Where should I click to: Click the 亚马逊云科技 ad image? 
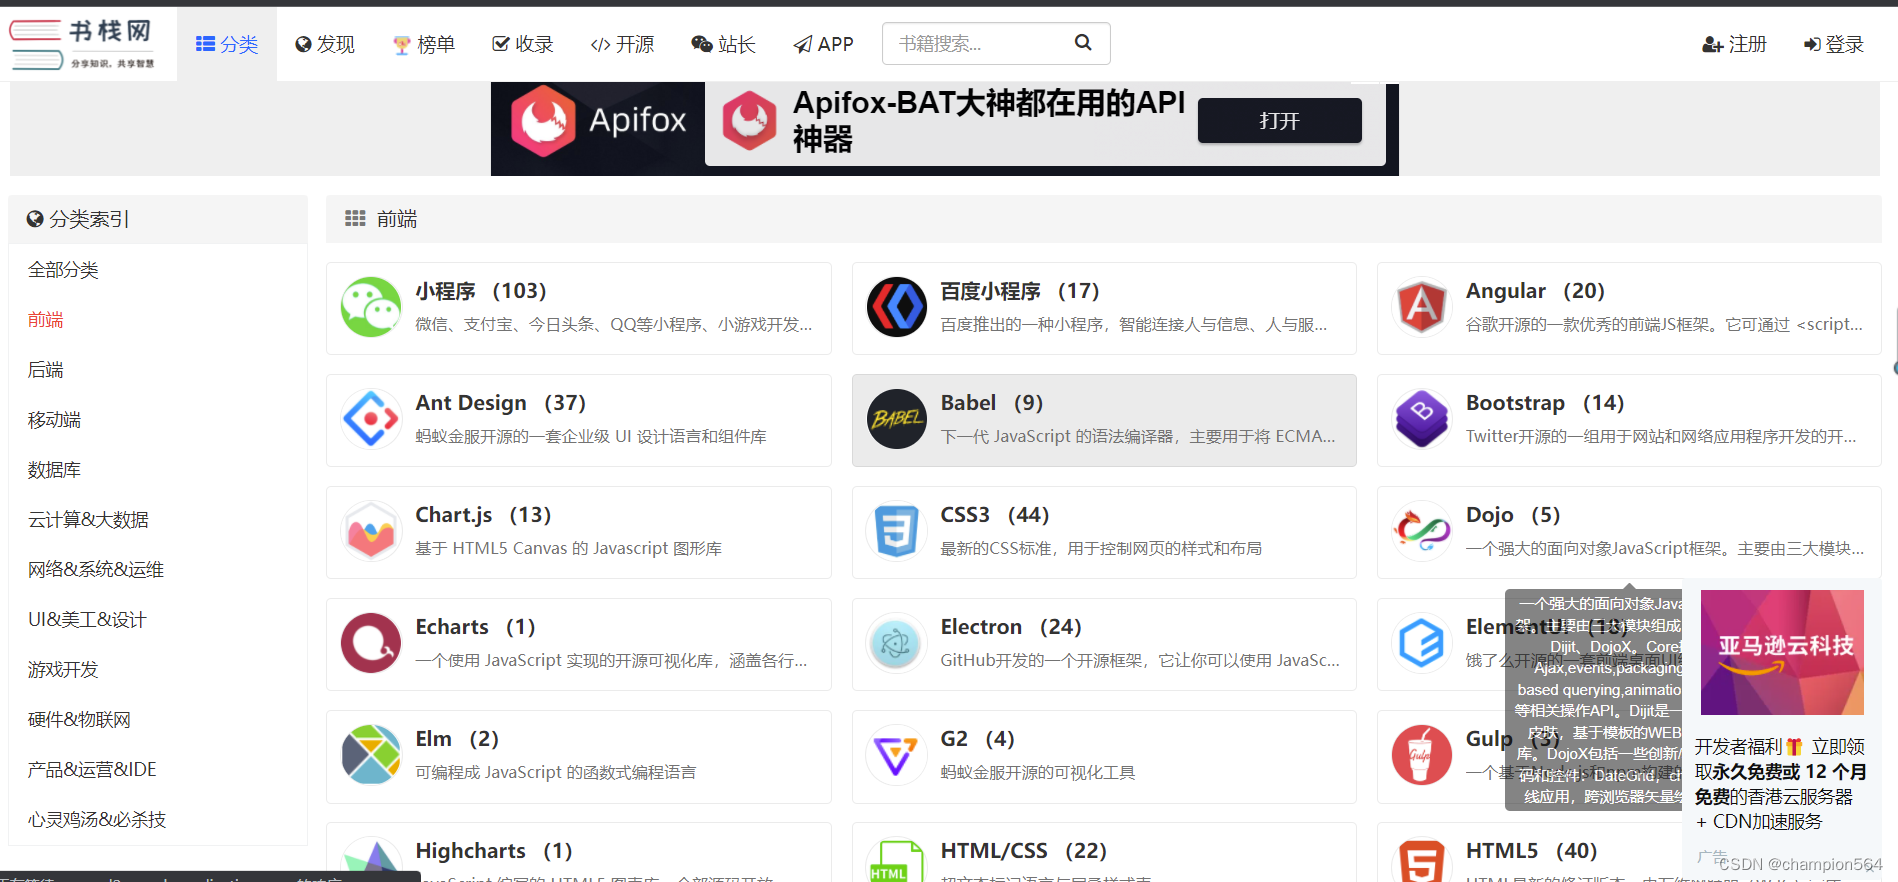1782,652
